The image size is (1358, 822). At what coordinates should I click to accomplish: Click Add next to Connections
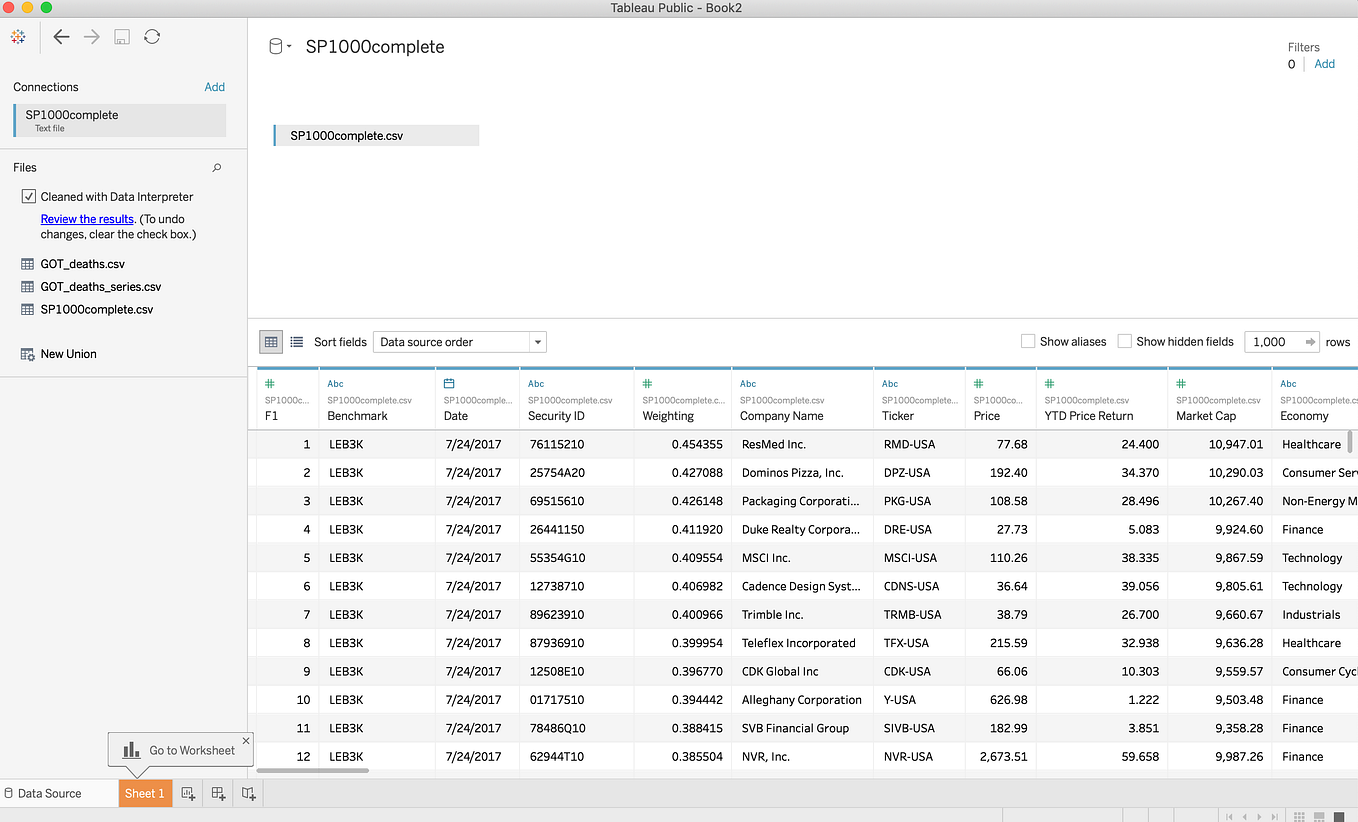click(215, 87)
